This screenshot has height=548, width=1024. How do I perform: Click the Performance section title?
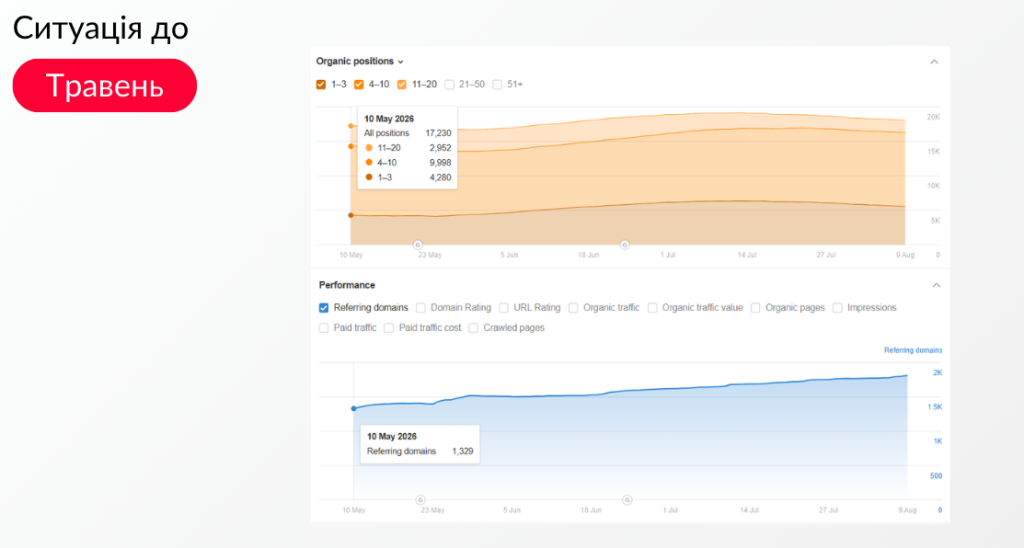pyautogui.click(x=347, y=285)
